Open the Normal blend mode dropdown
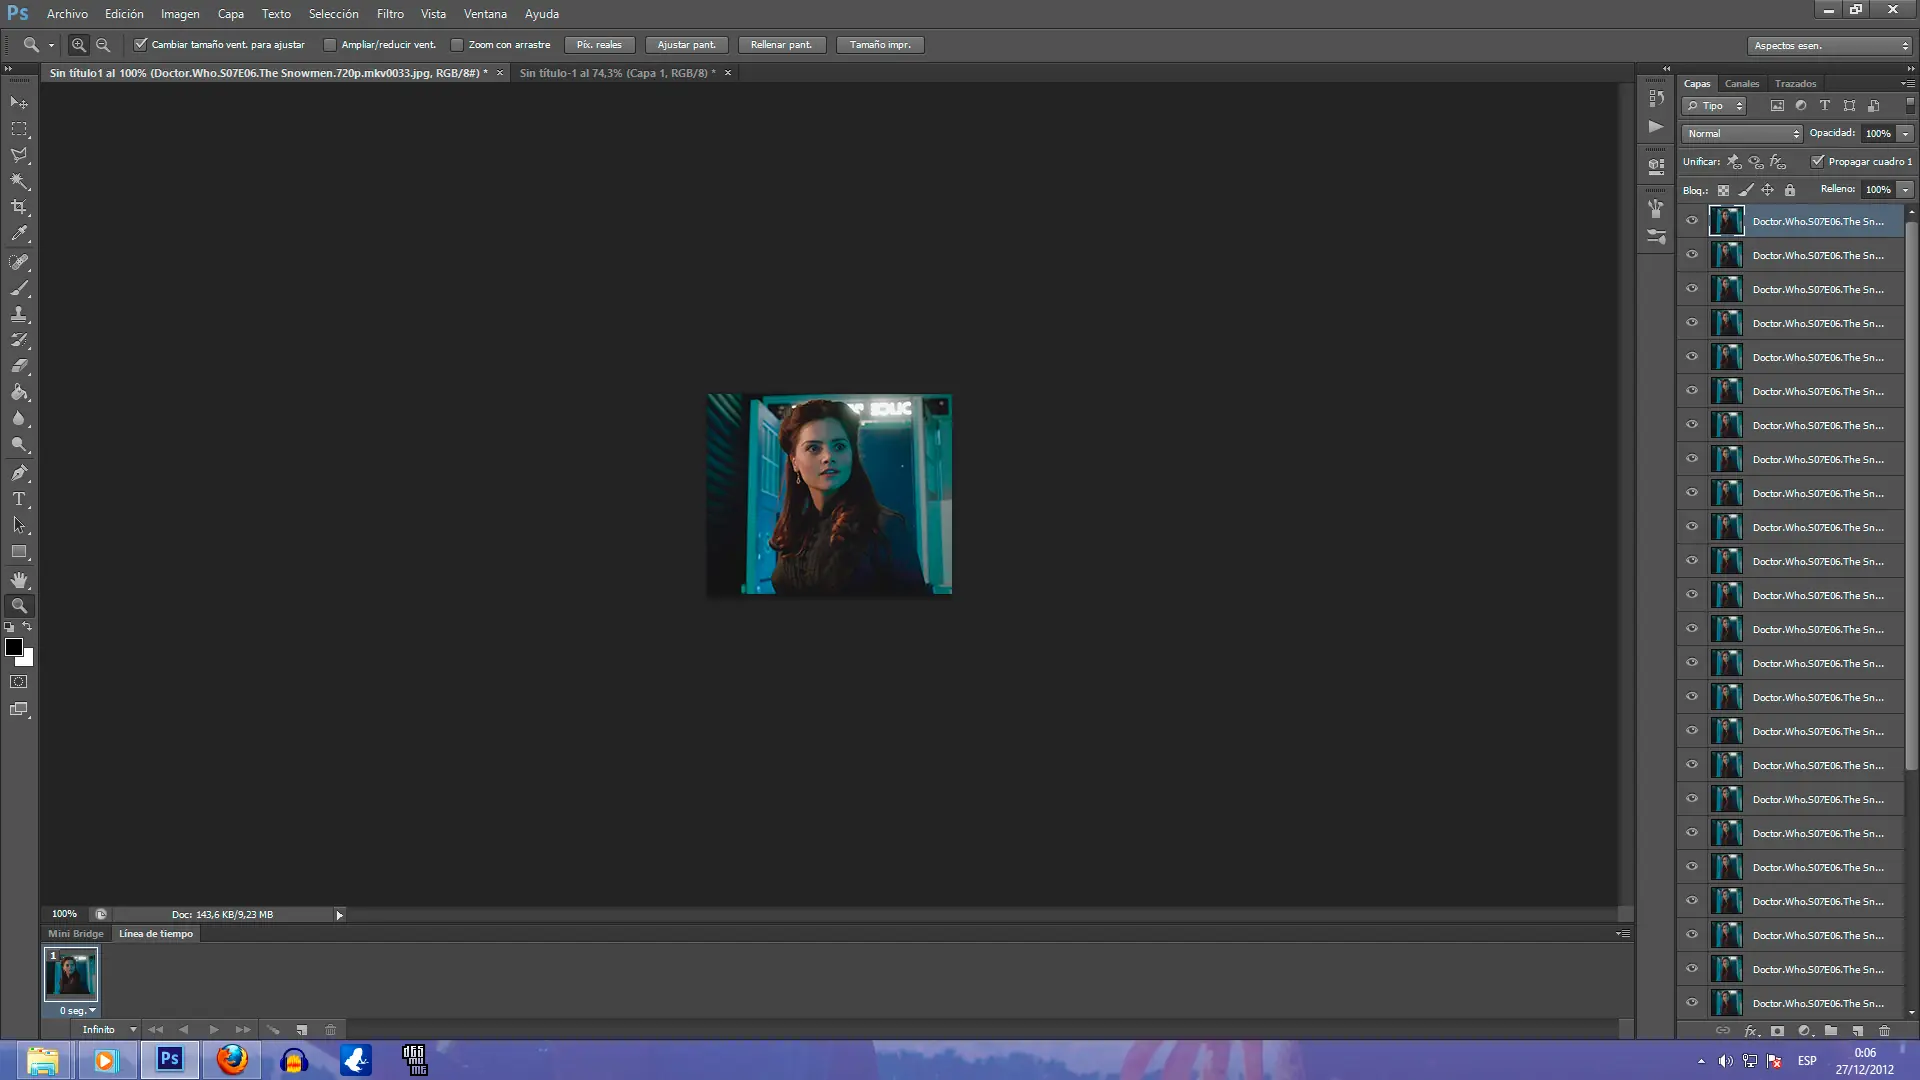Image resolution: width=1920 pixels, height=1080 pixels. (1741, 133)
